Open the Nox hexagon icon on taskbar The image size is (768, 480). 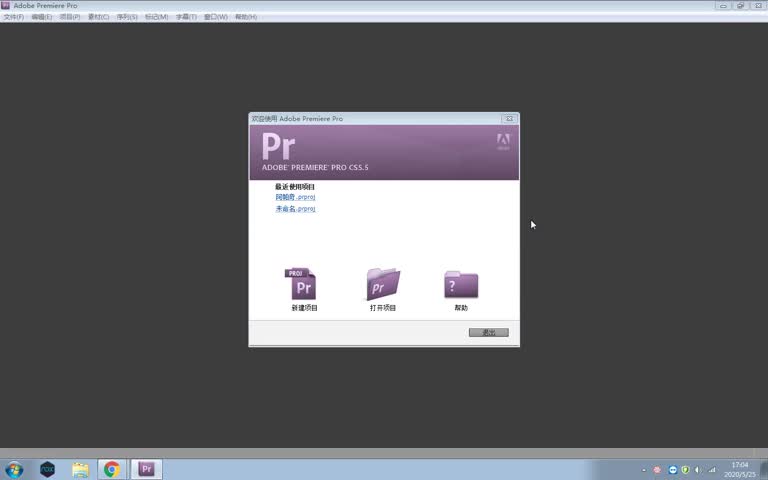pyautogui.click(x=48, y=469)
